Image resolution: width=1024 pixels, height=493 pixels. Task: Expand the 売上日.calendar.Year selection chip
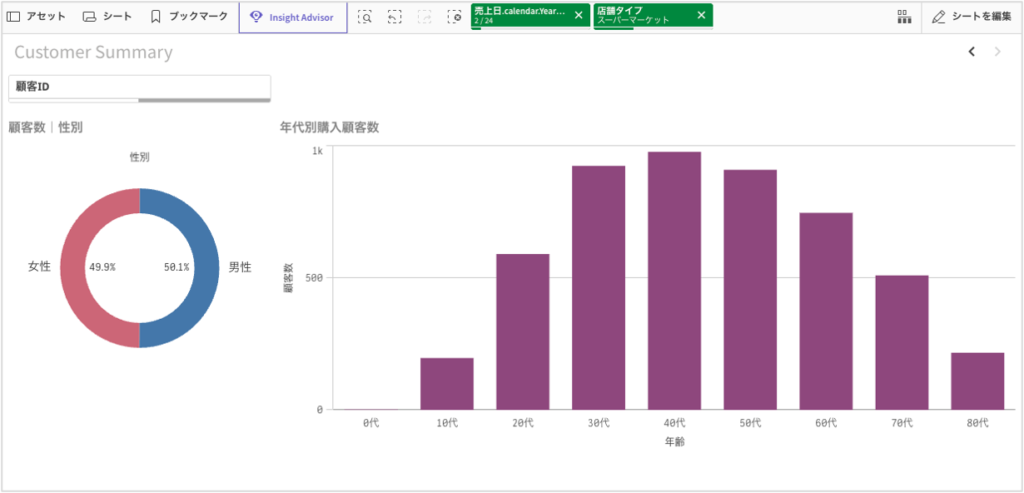(520, 15)
